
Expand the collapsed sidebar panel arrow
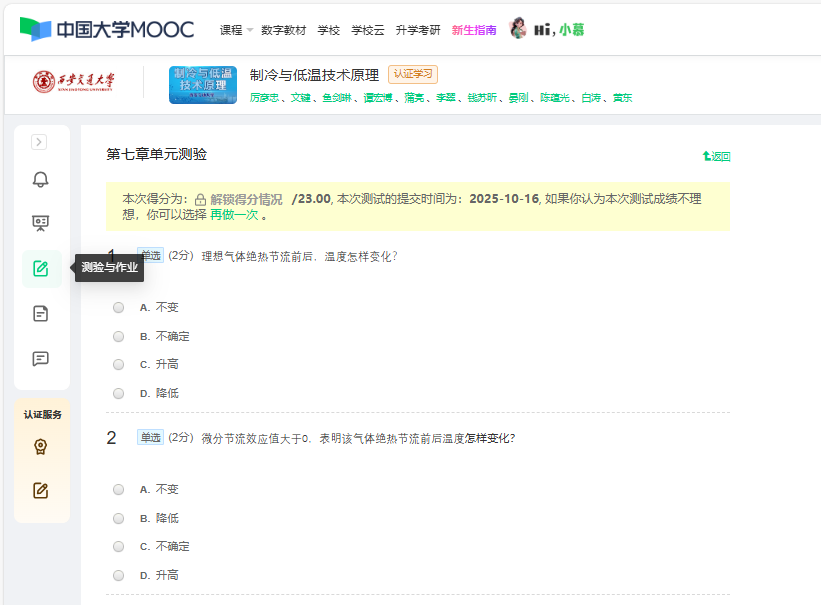(x=41, y=142)
